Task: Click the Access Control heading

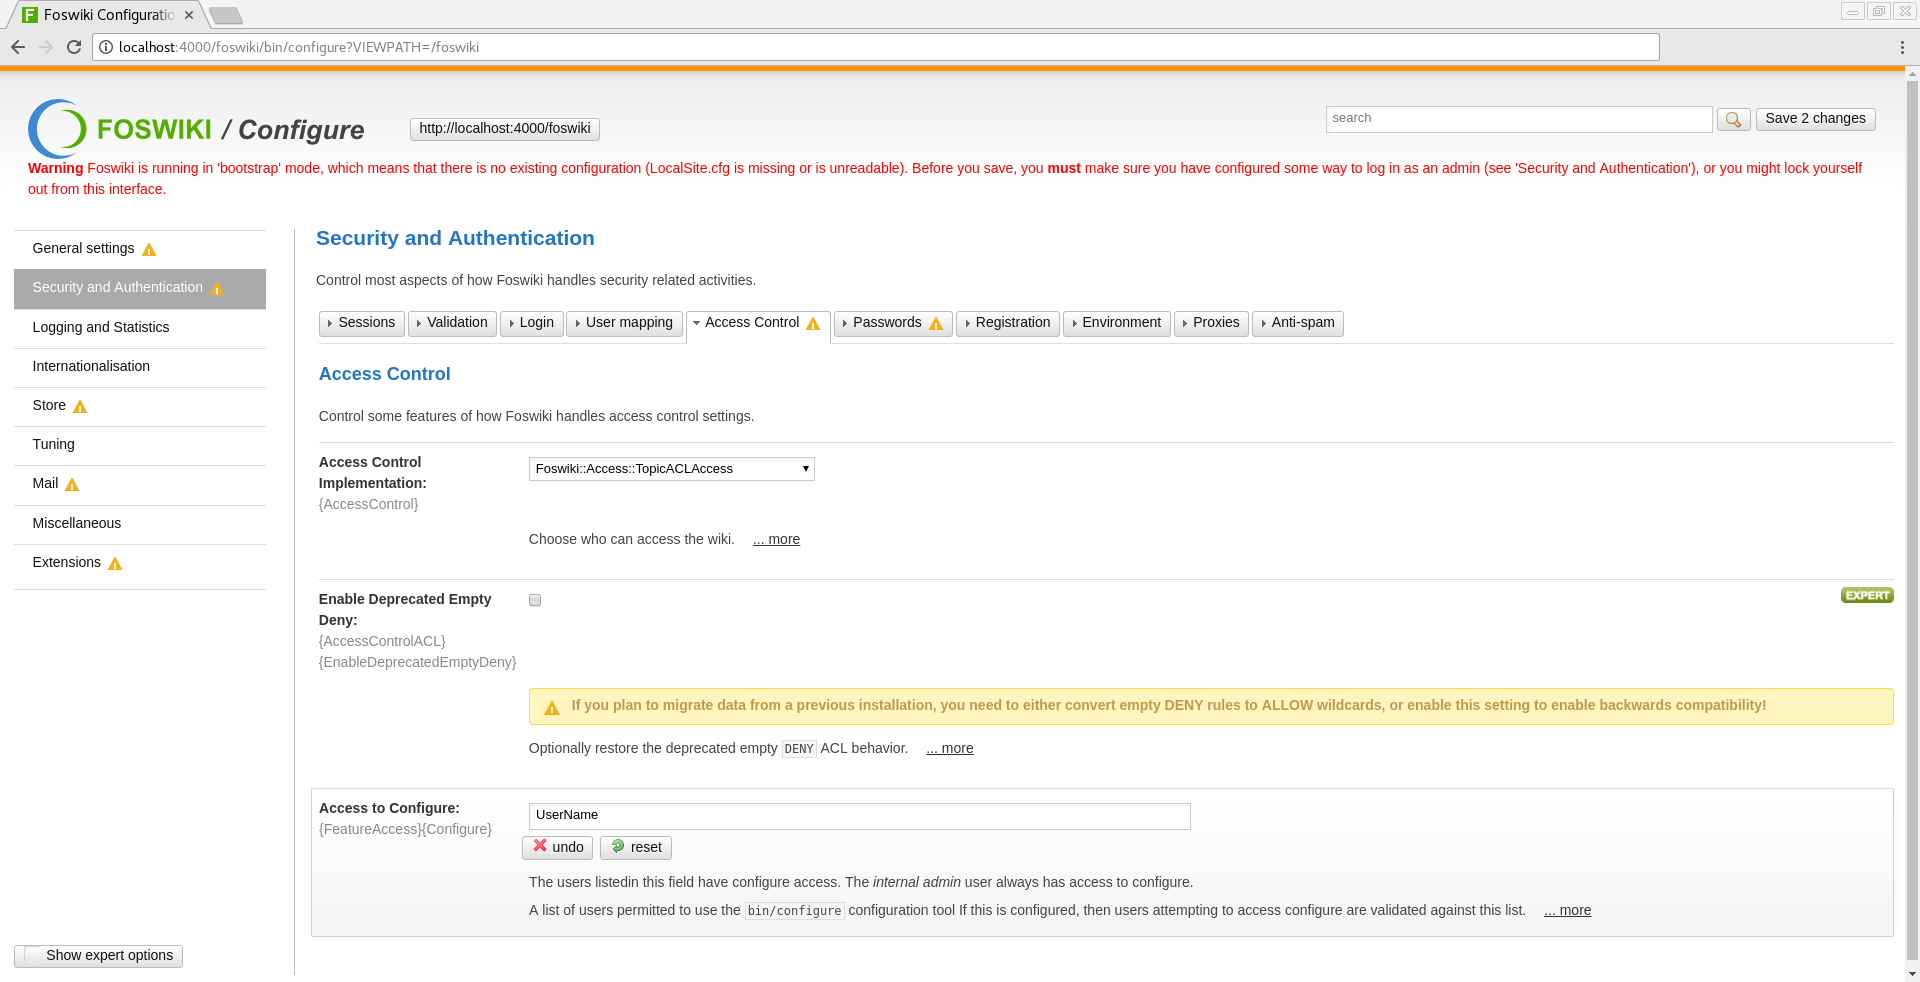Action: (x=384, y=374)
